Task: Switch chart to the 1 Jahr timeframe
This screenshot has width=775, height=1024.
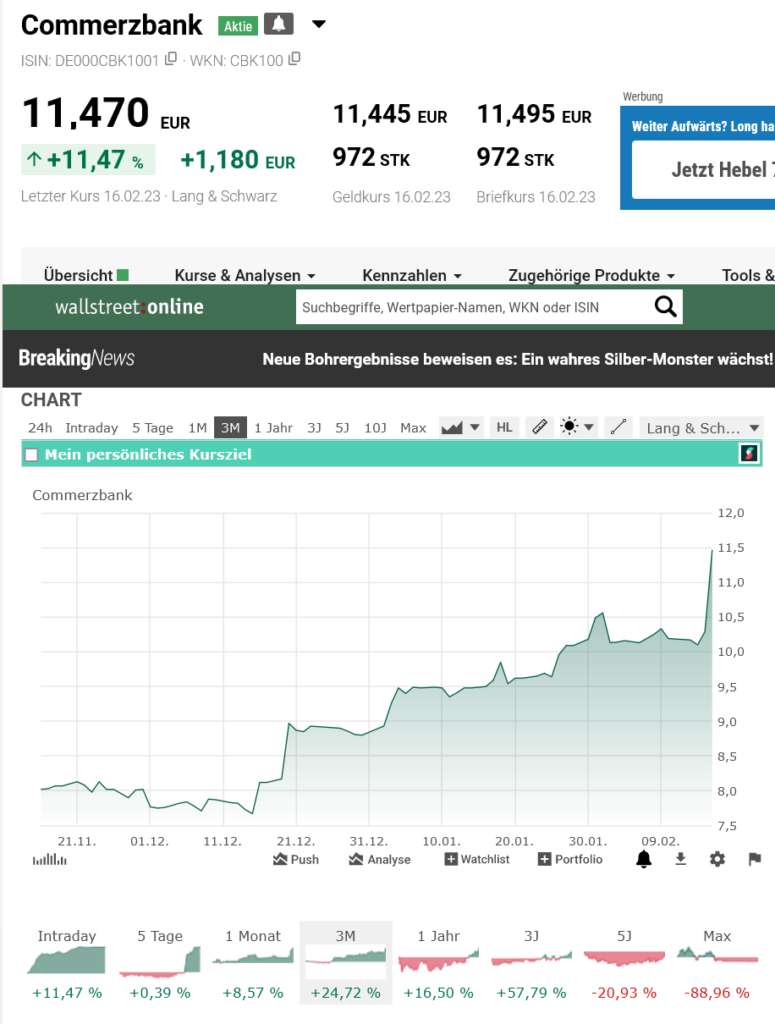Action: click(x=273, y=428)
